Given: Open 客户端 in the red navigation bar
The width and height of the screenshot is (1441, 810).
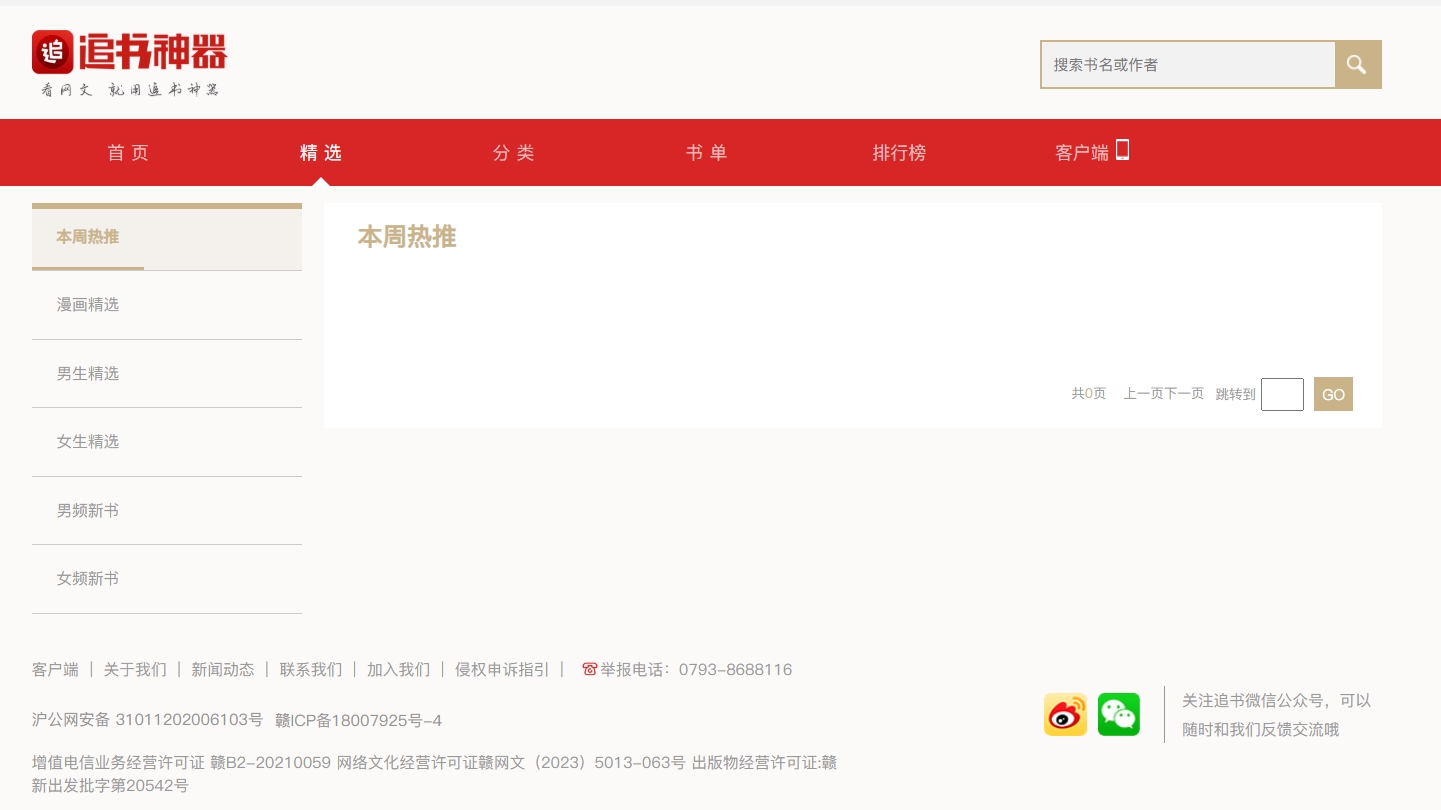Looking at the screenshot, I should click(x=1082, y=153).
